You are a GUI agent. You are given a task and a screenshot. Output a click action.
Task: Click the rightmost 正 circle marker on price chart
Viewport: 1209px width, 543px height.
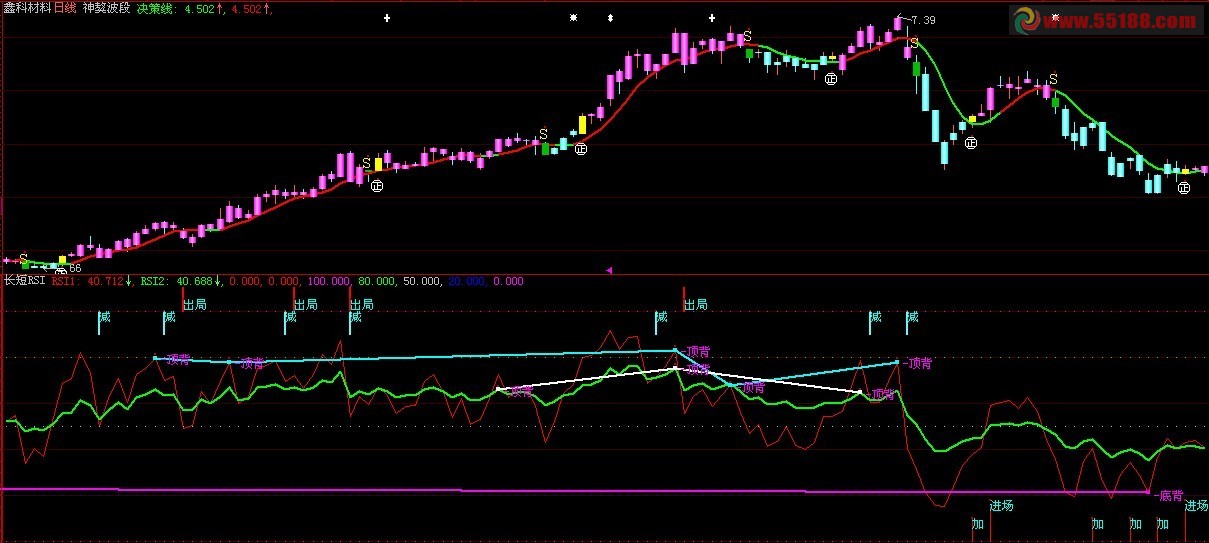(1185, 187)
